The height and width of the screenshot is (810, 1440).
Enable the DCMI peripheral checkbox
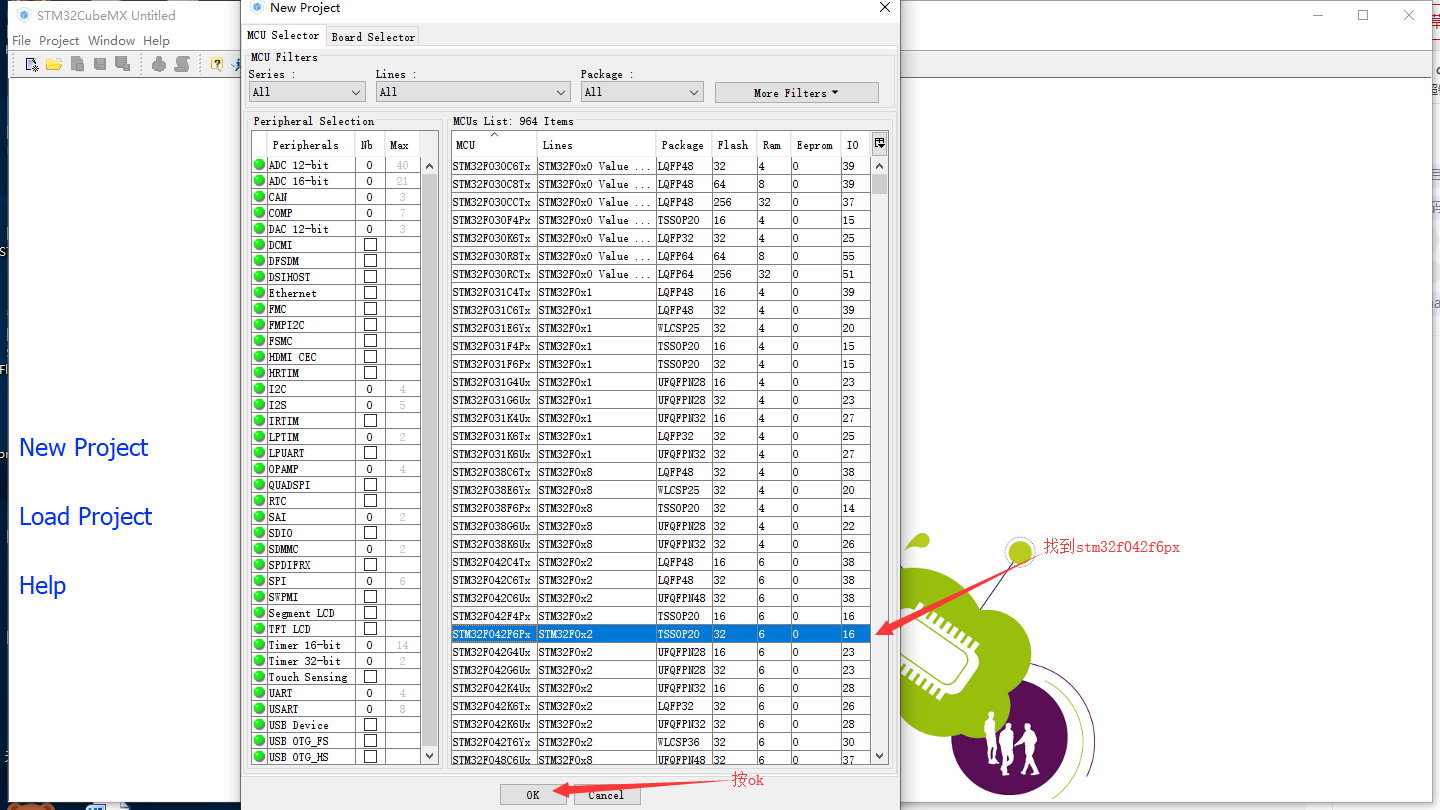point(369,244)
